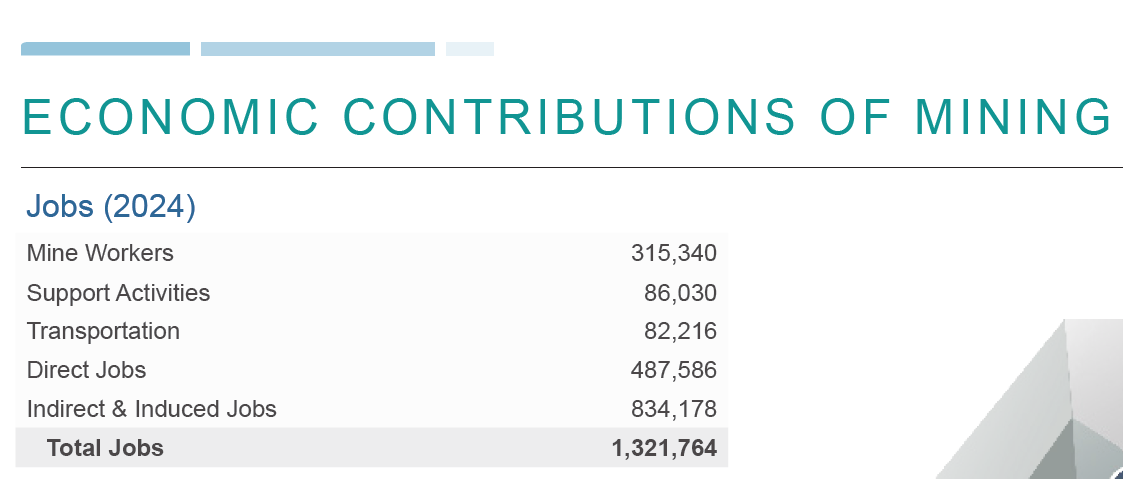Click the short palest blue decorative bar

469,49
